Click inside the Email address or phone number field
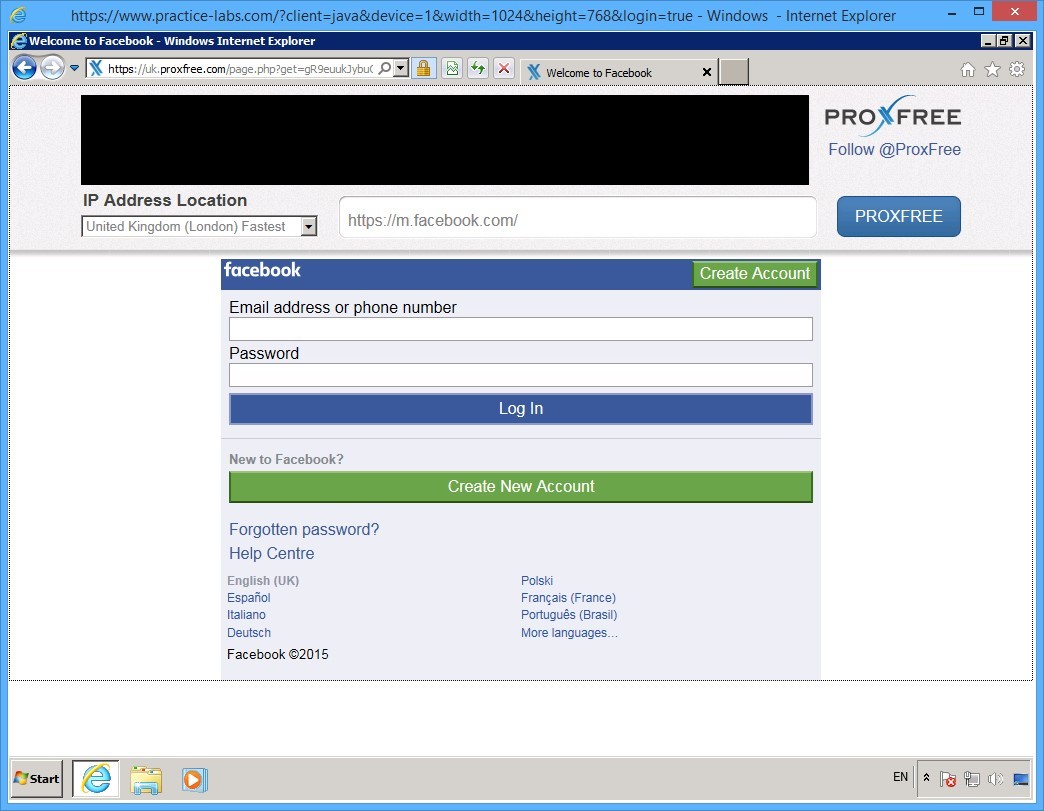Viewport: 1044px width, 811px height. coord(520,328)
